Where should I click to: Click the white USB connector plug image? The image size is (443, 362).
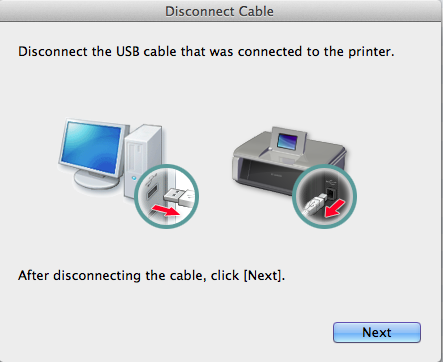pos(179,197)
